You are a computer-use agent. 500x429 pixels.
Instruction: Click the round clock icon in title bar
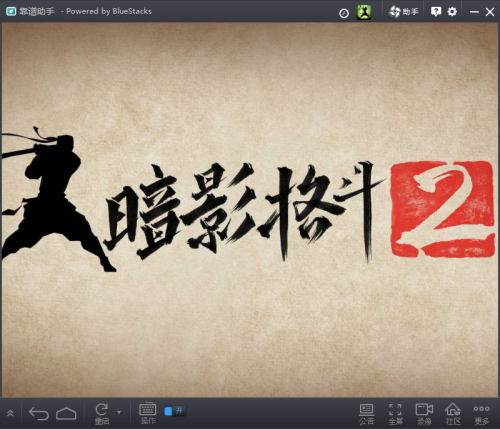344,13
